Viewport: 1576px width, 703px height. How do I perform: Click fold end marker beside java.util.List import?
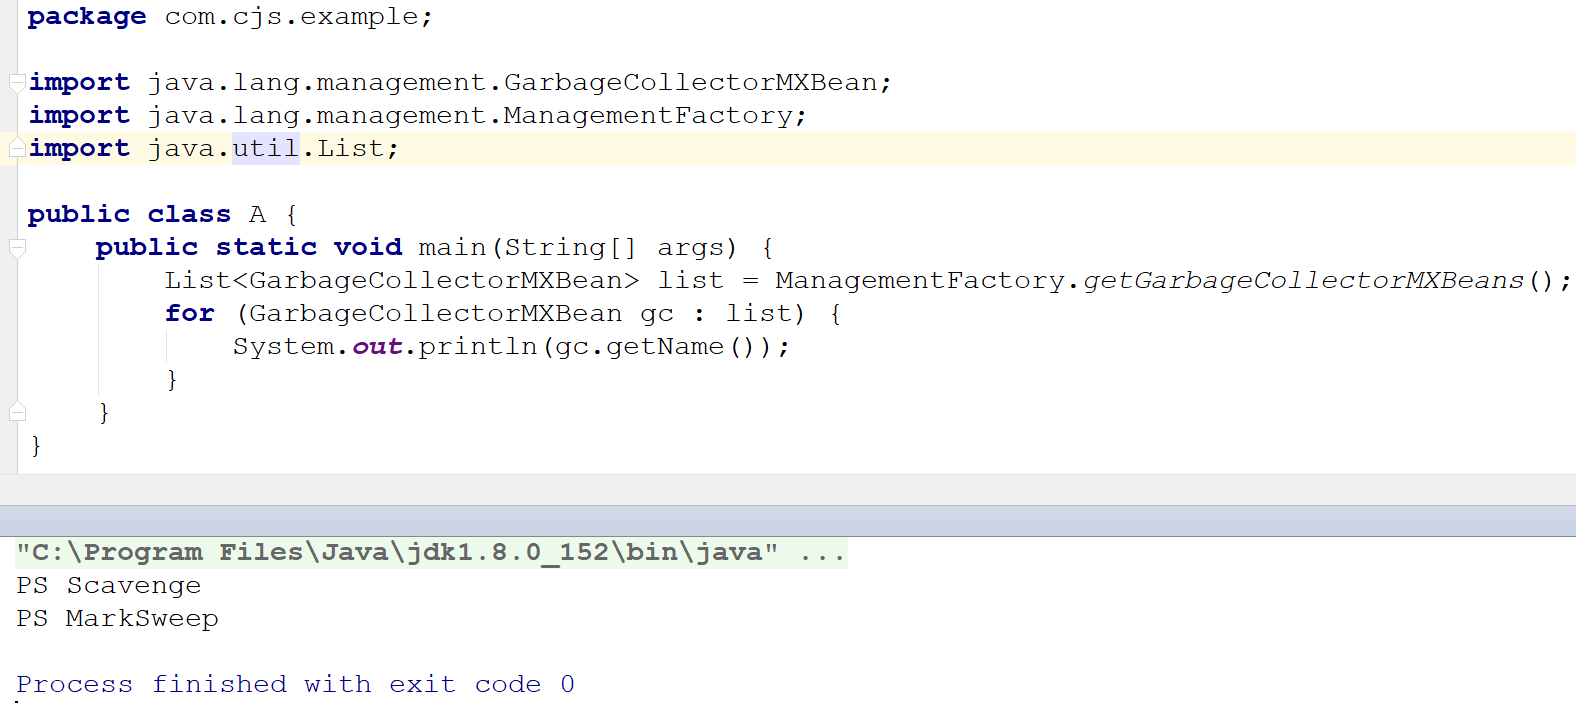[x=17, y=148]
